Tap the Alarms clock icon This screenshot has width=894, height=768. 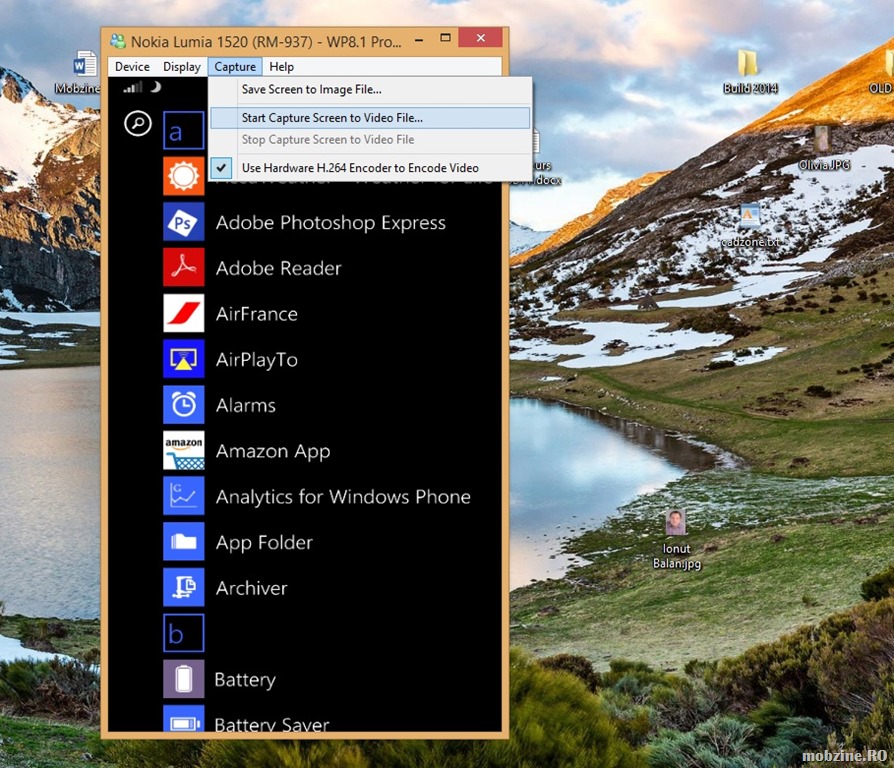(184, 404)
